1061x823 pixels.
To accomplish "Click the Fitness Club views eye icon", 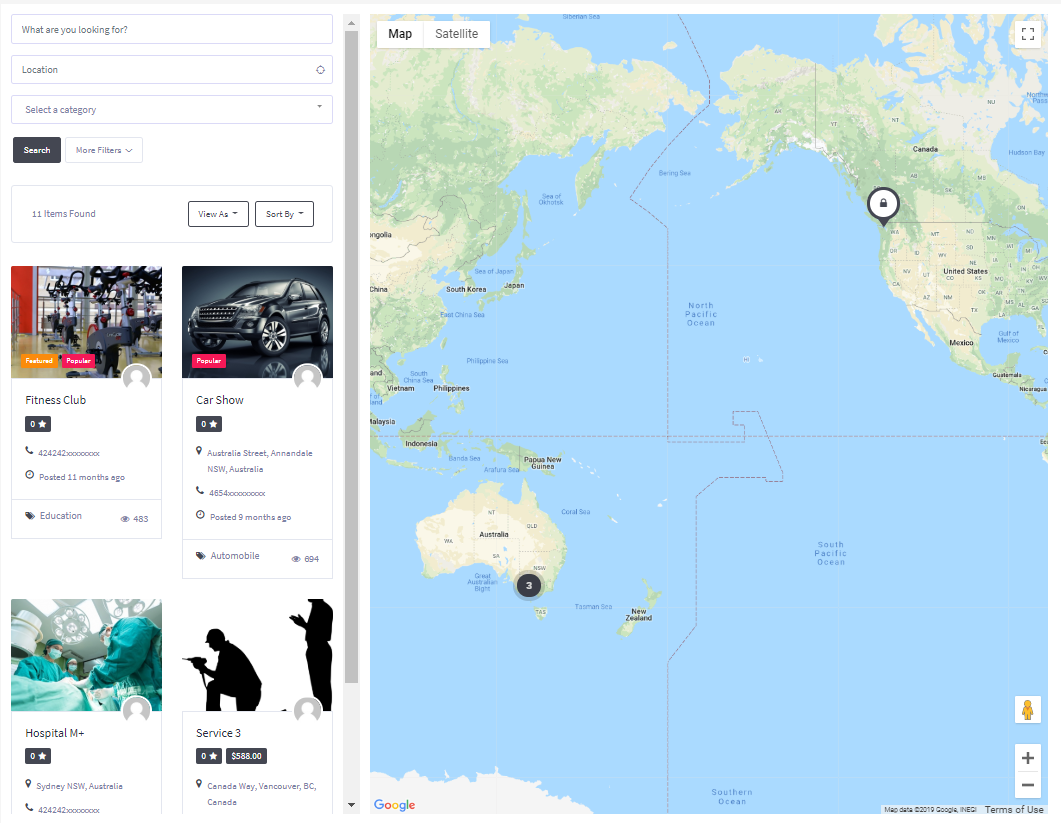I will [125, 519].
